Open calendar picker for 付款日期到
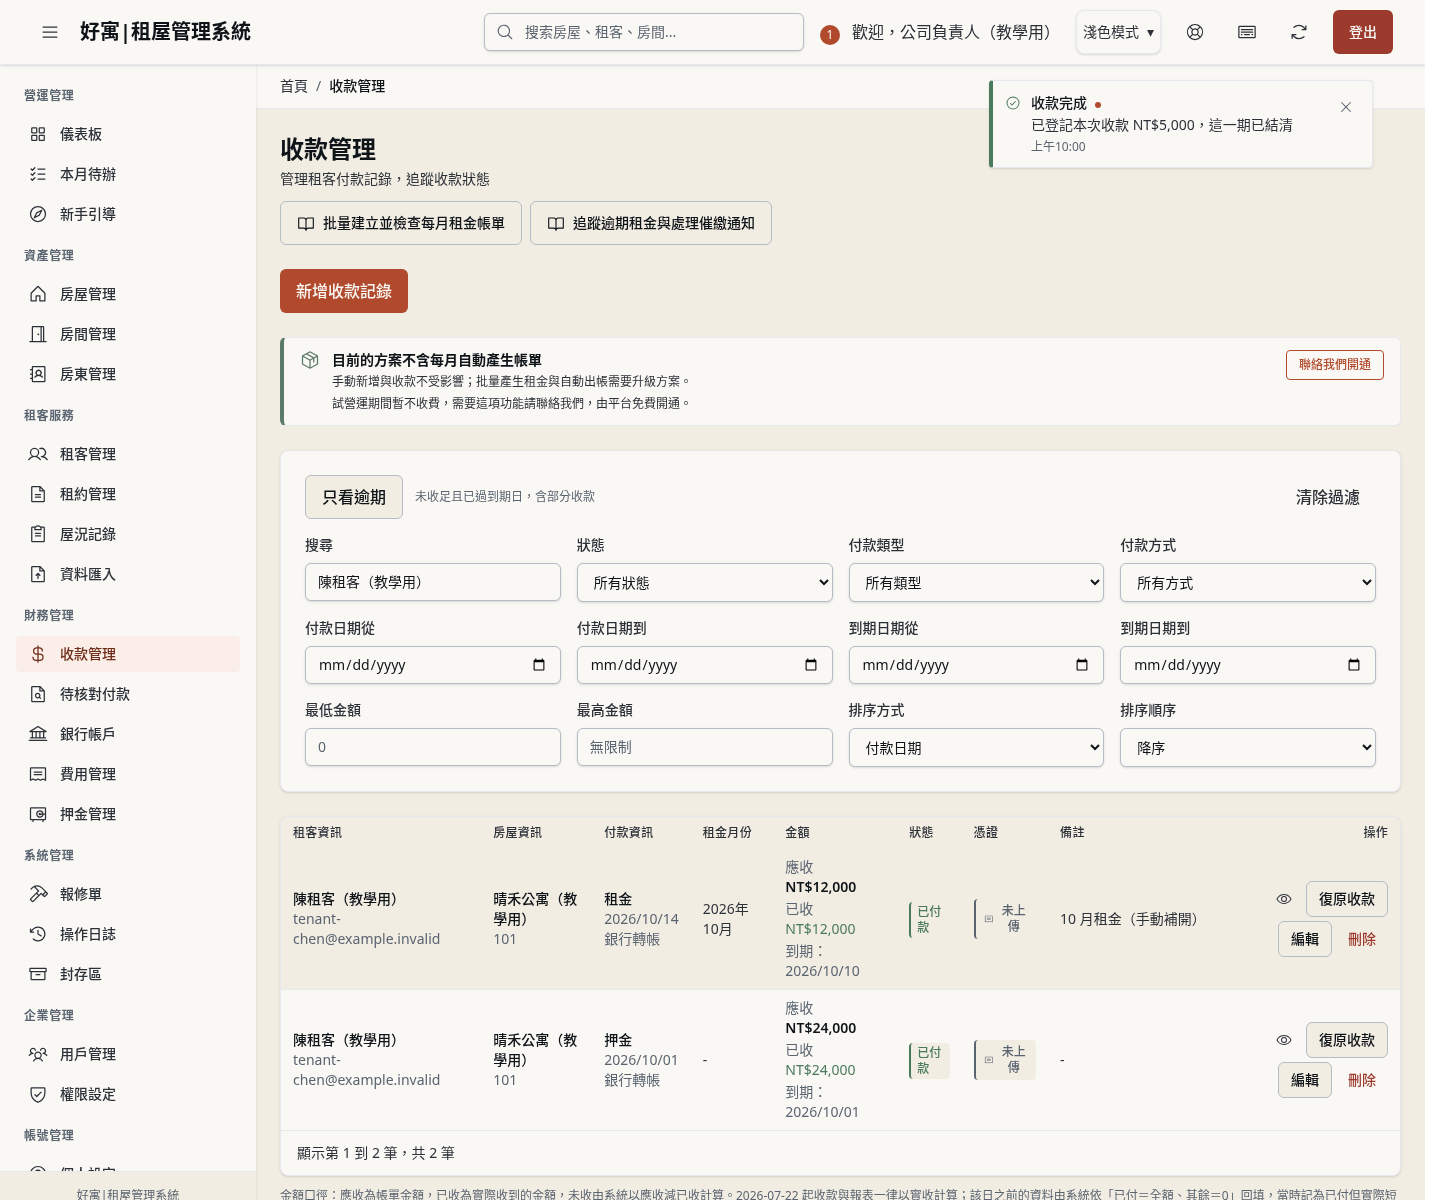Screen dimensions: 1440x1200 [811, 665]
